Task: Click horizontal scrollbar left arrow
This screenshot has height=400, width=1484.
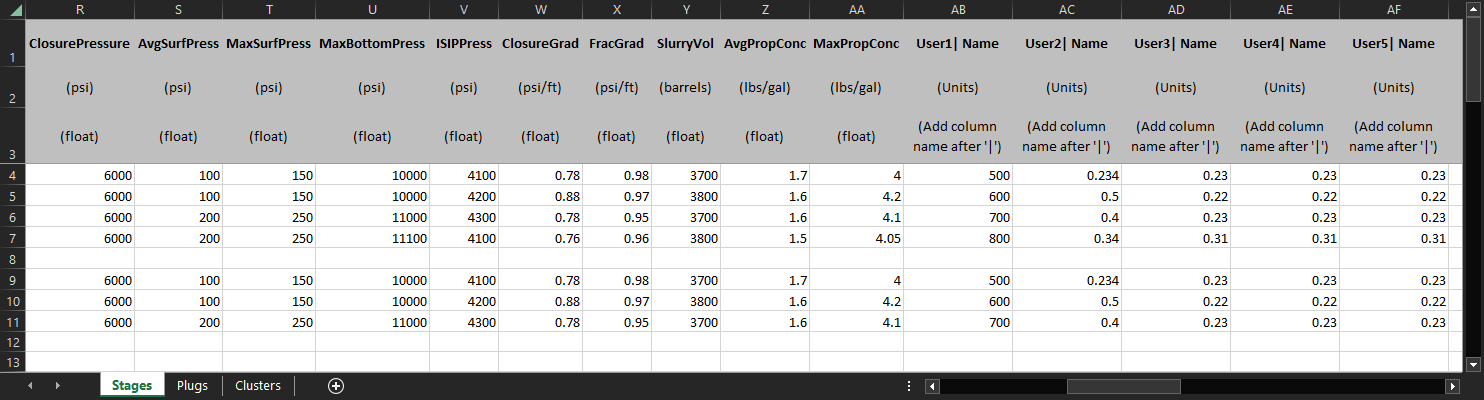Action: [x=931, y=386]
